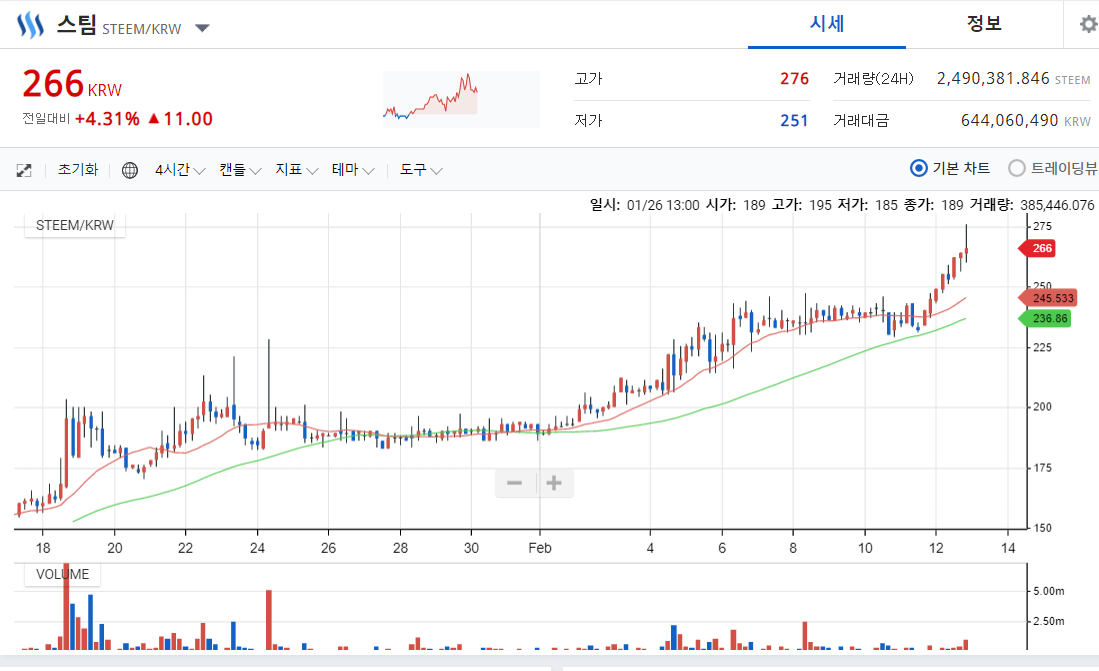Click the 245.533 moving average tag
This screenshot has width=1099, height=671.
click(1048, 298)
